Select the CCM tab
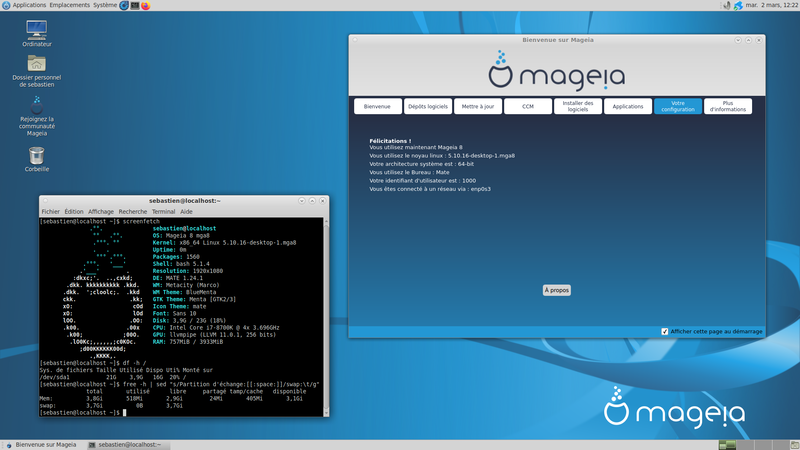The height and width of the screenshot is (450, 800). click(x=528, y=106)
